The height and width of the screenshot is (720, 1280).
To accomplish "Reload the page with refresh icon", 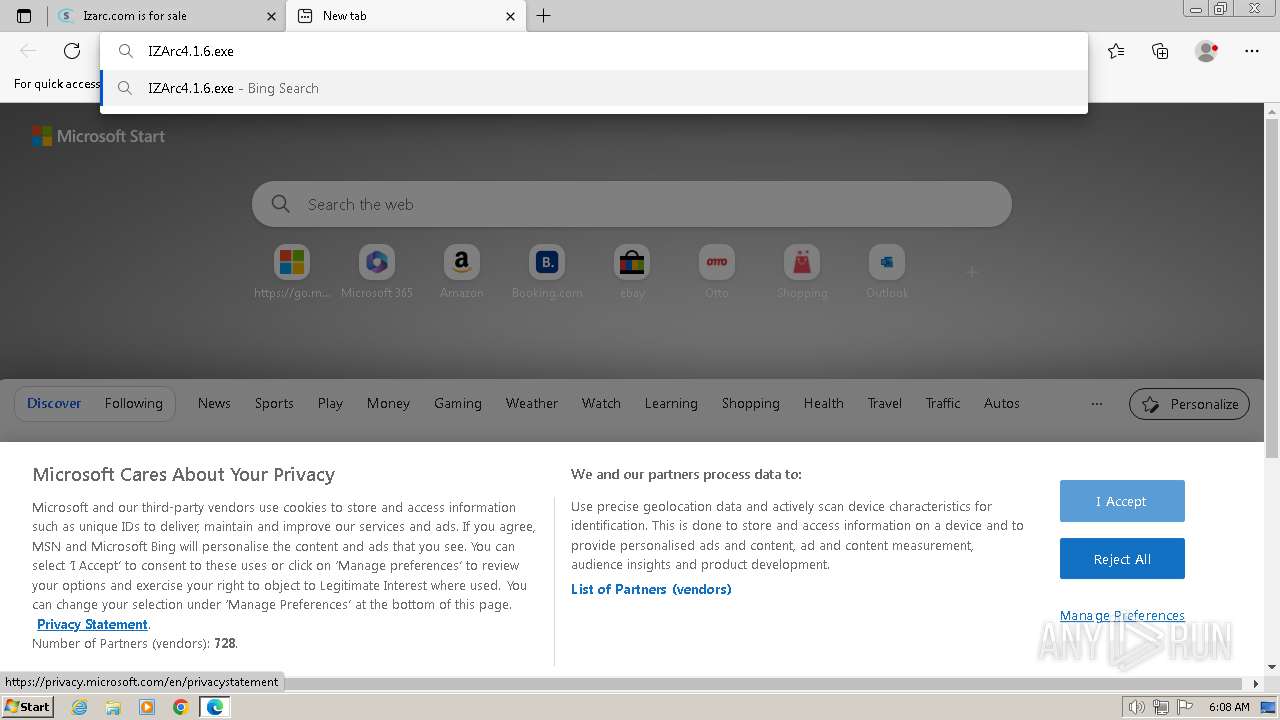I will click(x=72, y=51).
